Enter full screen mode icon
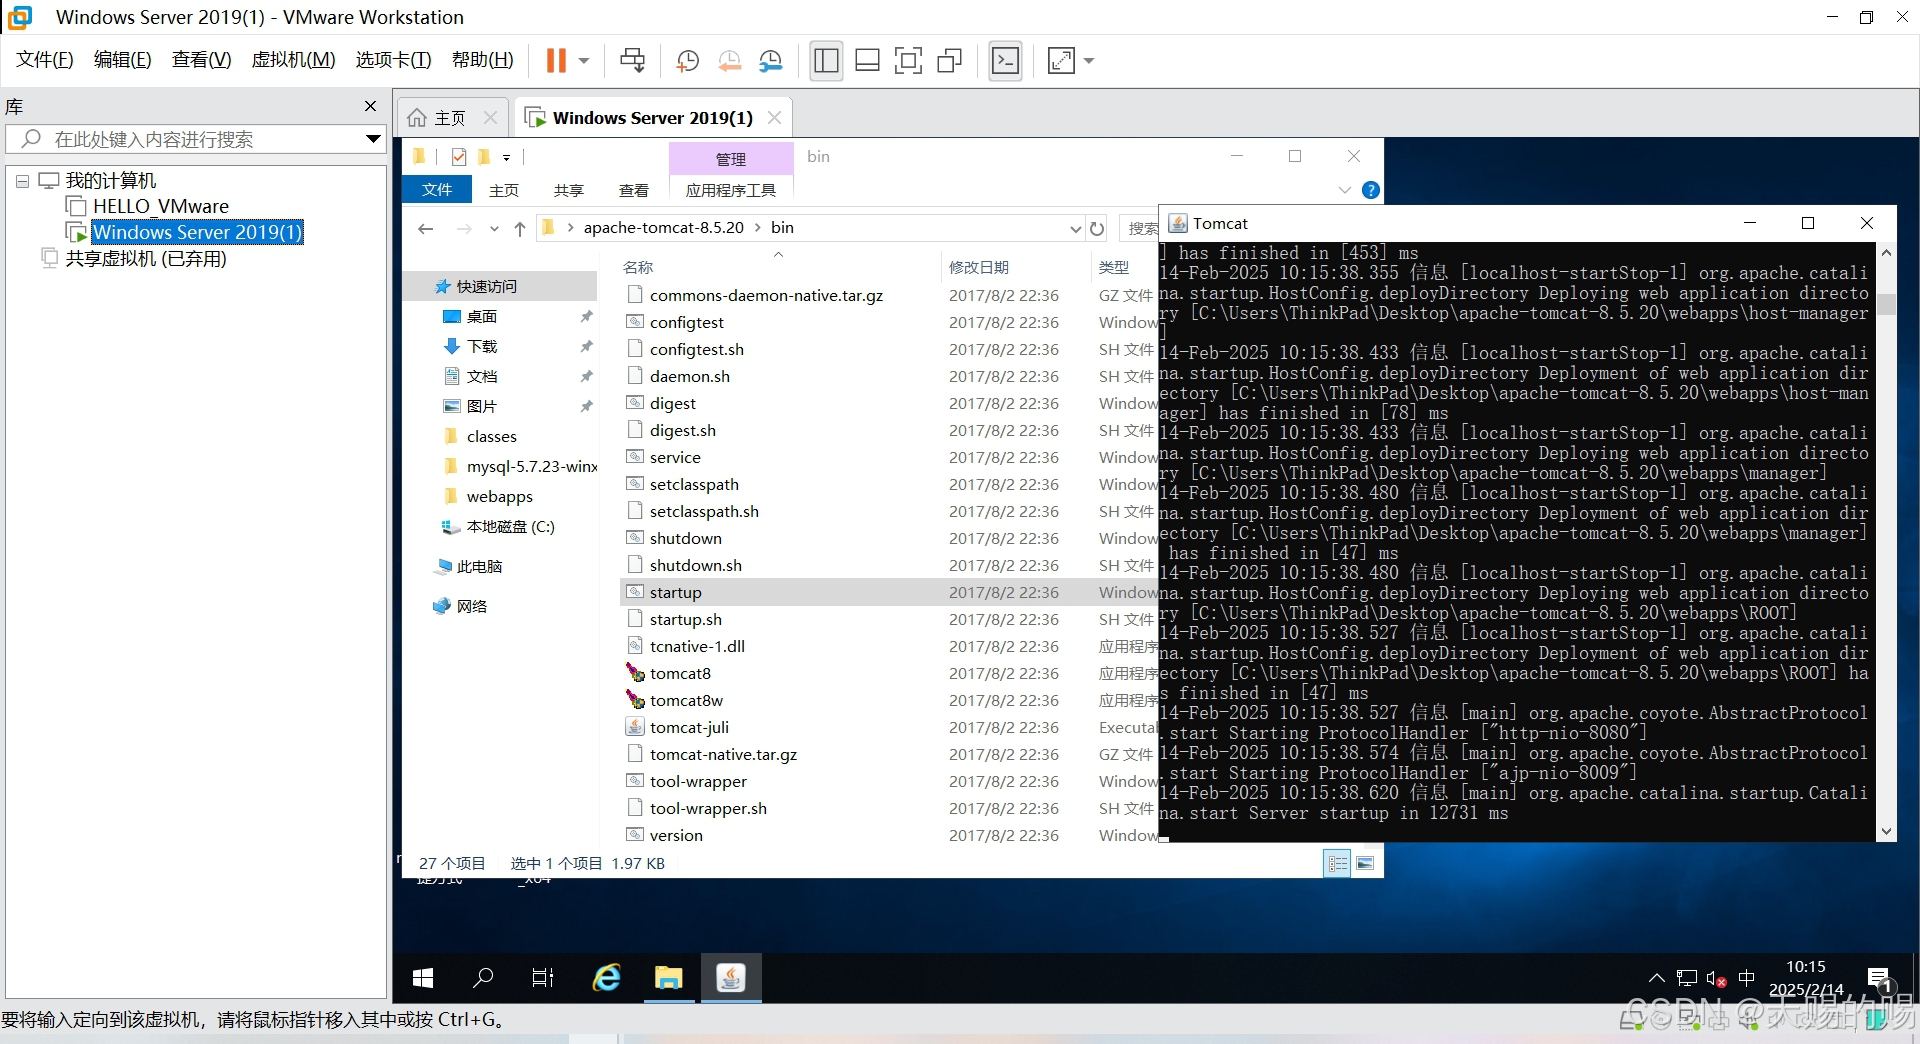1920x1044 pixels. point(908,61)
